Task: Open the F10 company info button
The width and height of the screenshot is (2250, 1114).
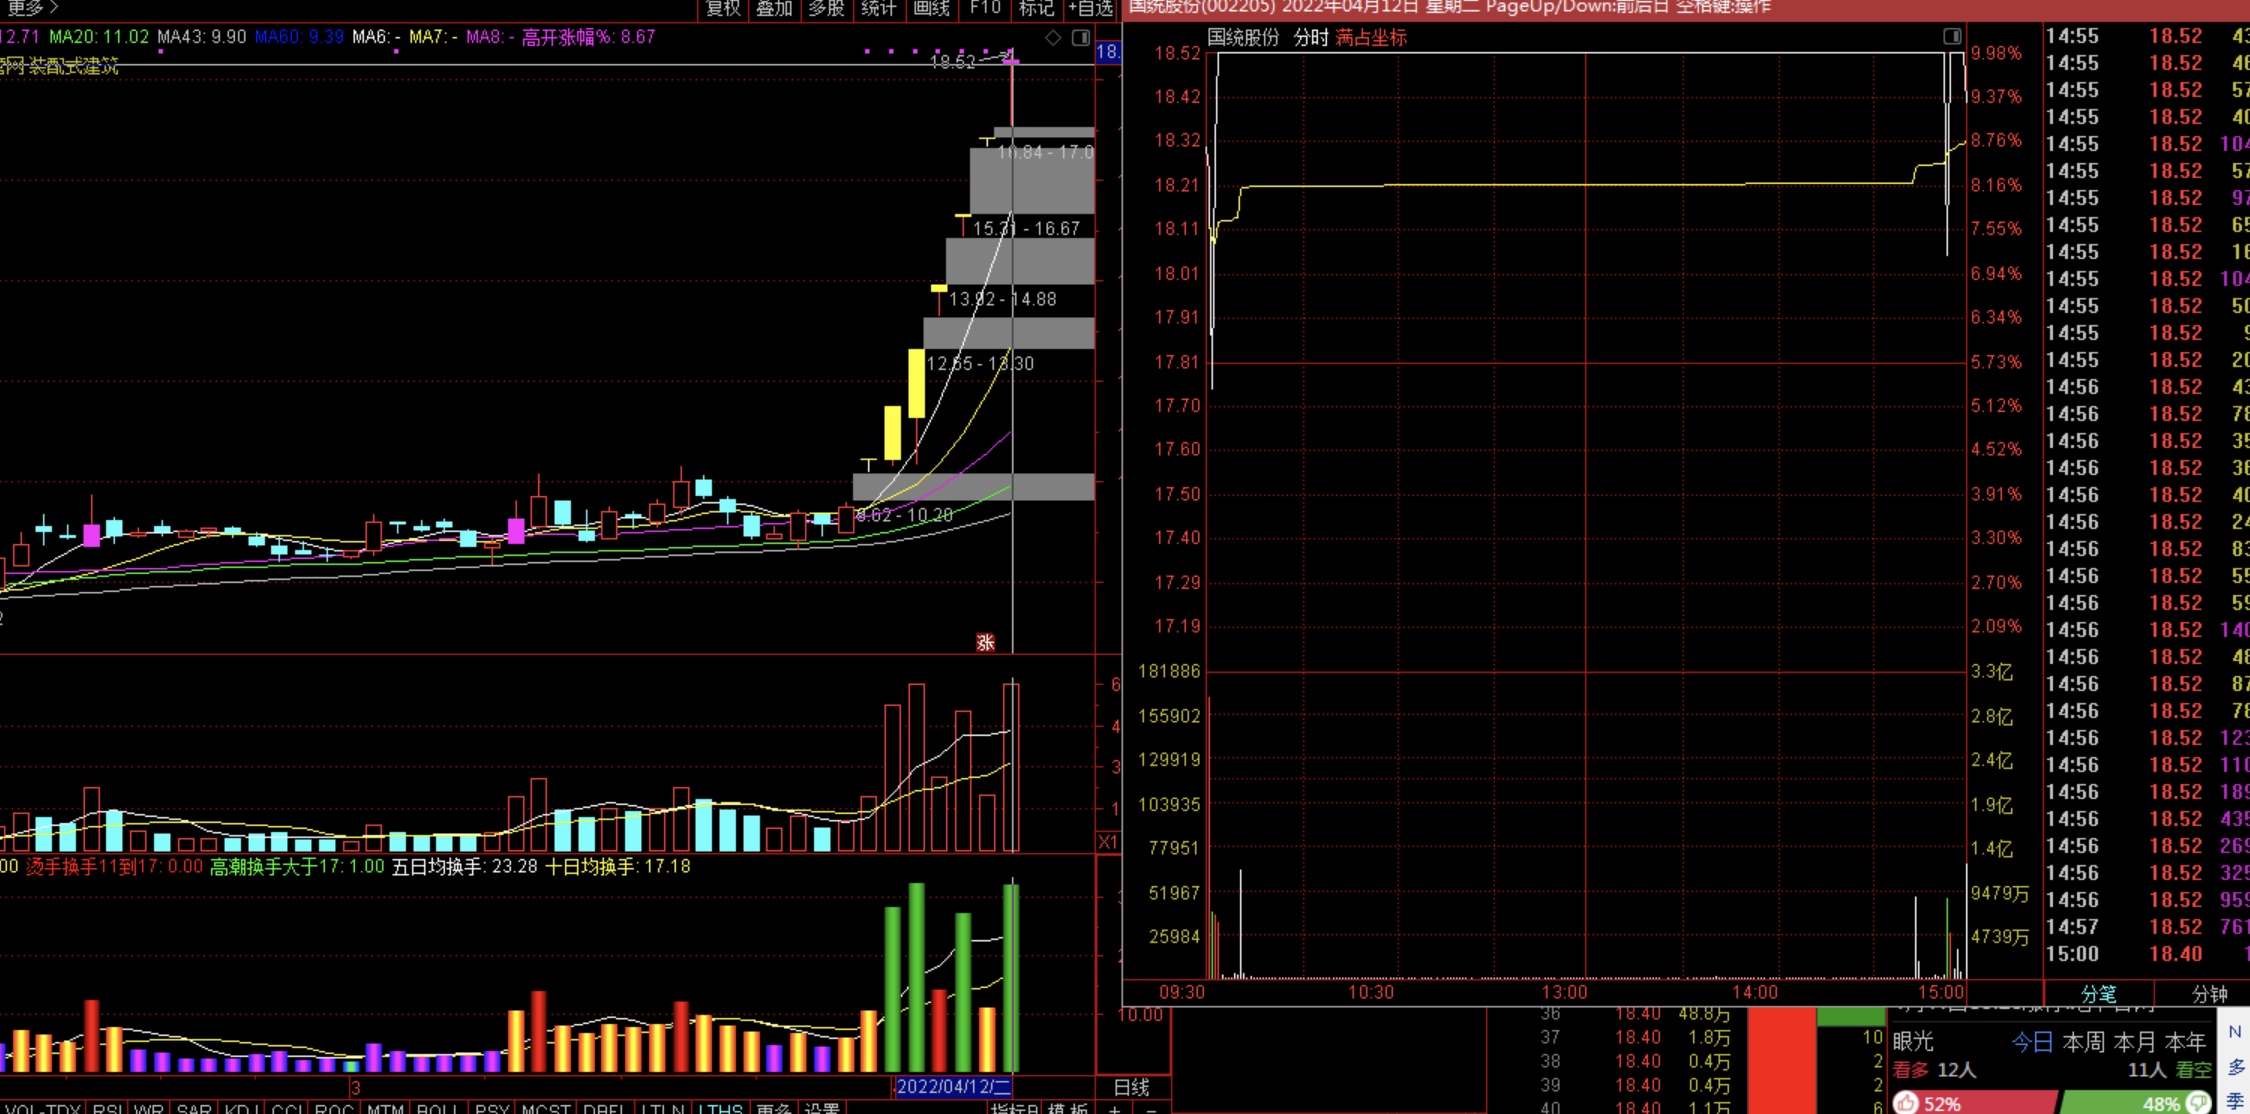Action: [985, 9]
